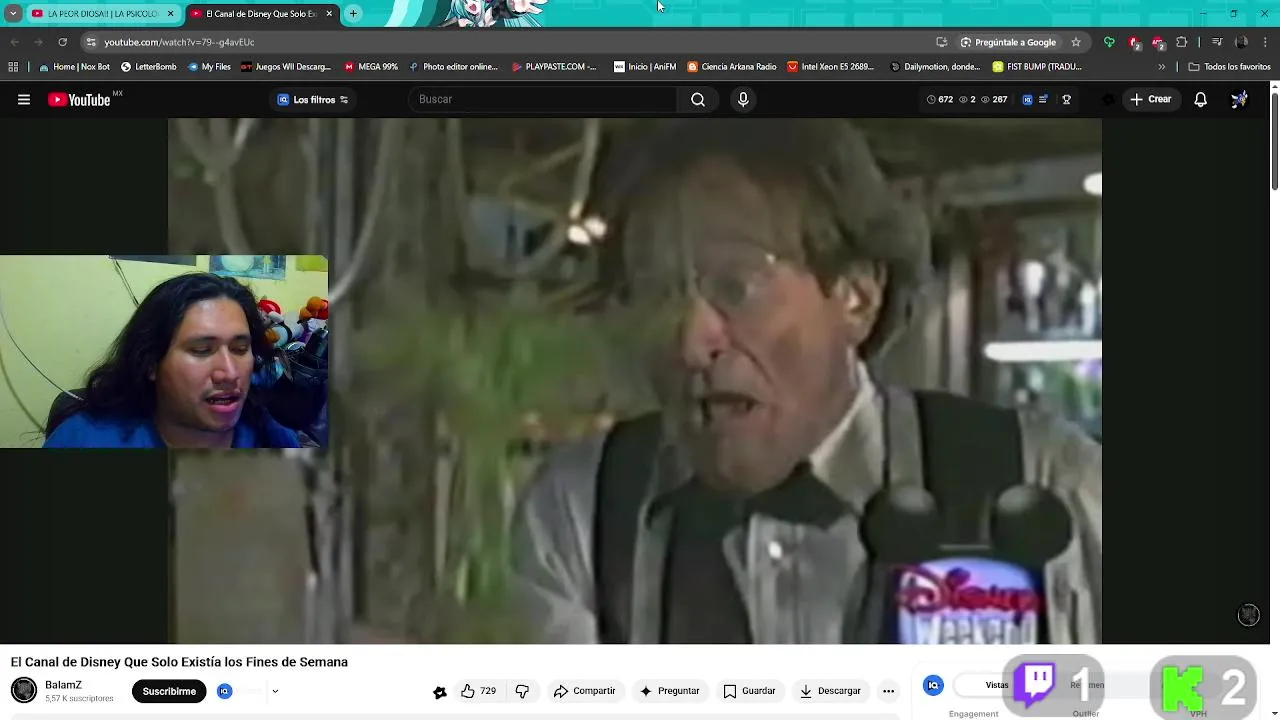Open the Chrome three-dot menu

[1265, 42]
